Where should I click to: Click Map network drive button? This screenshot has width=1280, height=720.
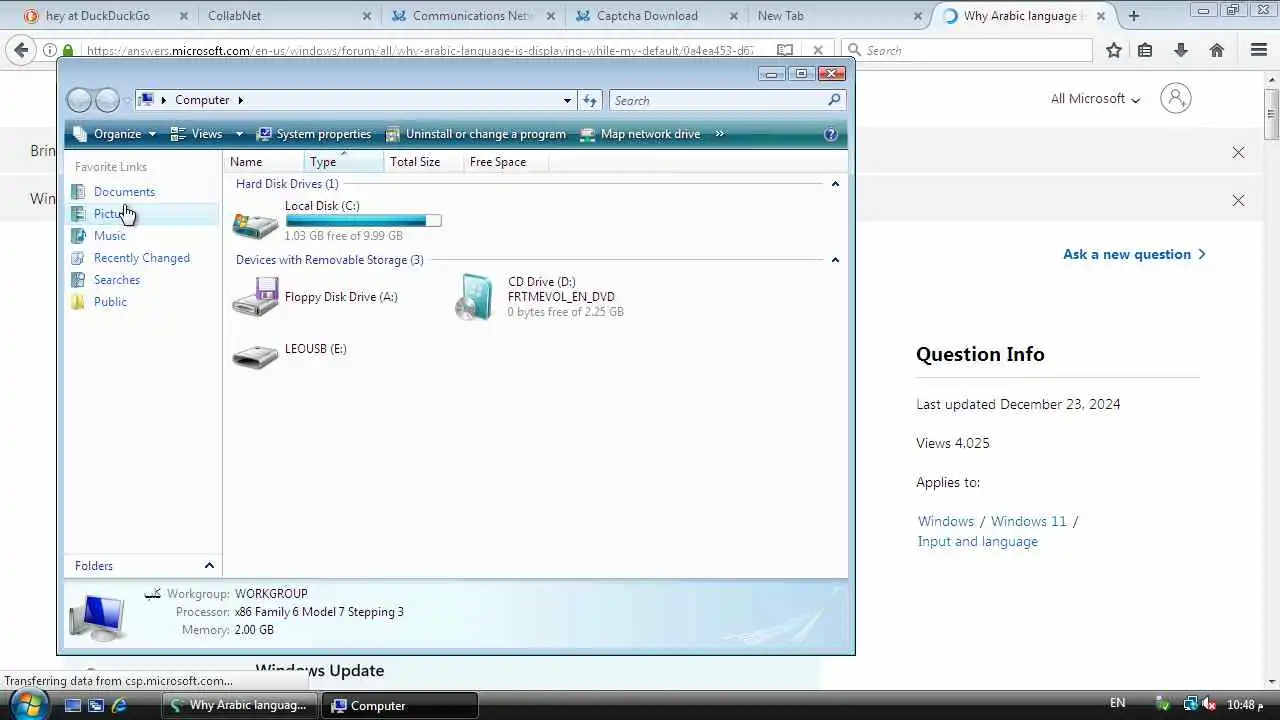click(640, 134)
